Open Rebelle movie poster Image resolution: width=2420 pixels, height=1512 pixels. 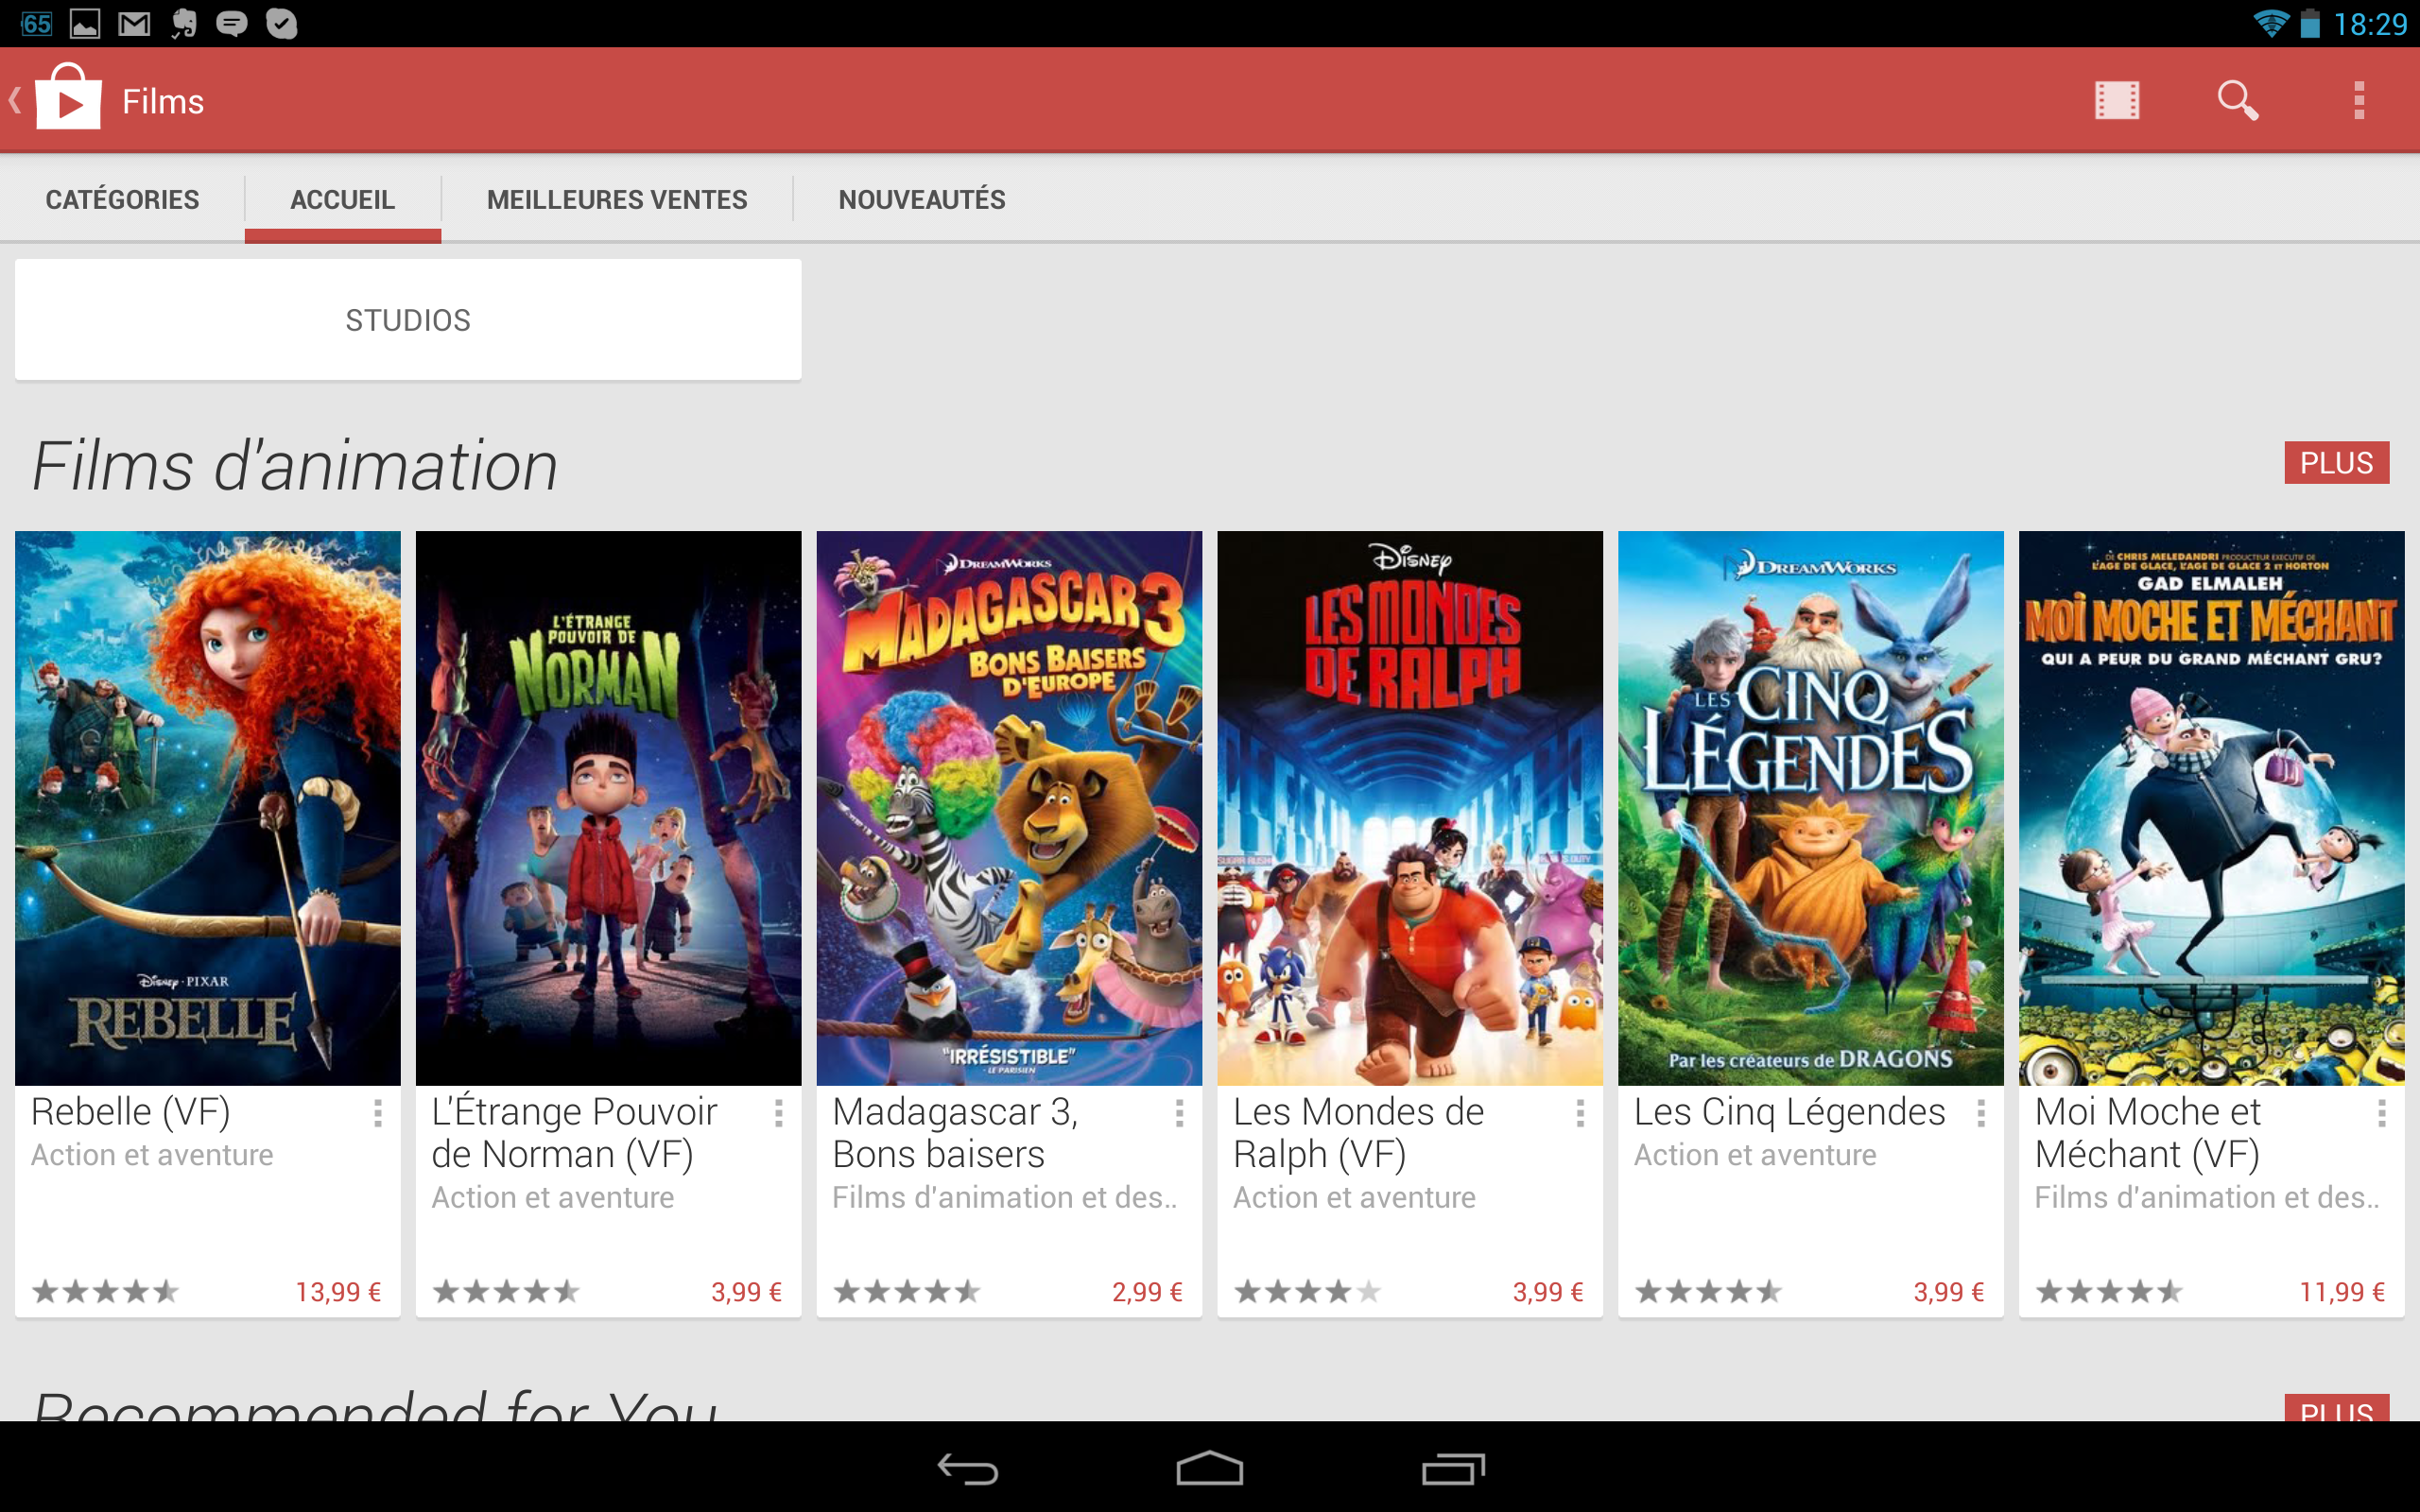(x=208, y=808)
